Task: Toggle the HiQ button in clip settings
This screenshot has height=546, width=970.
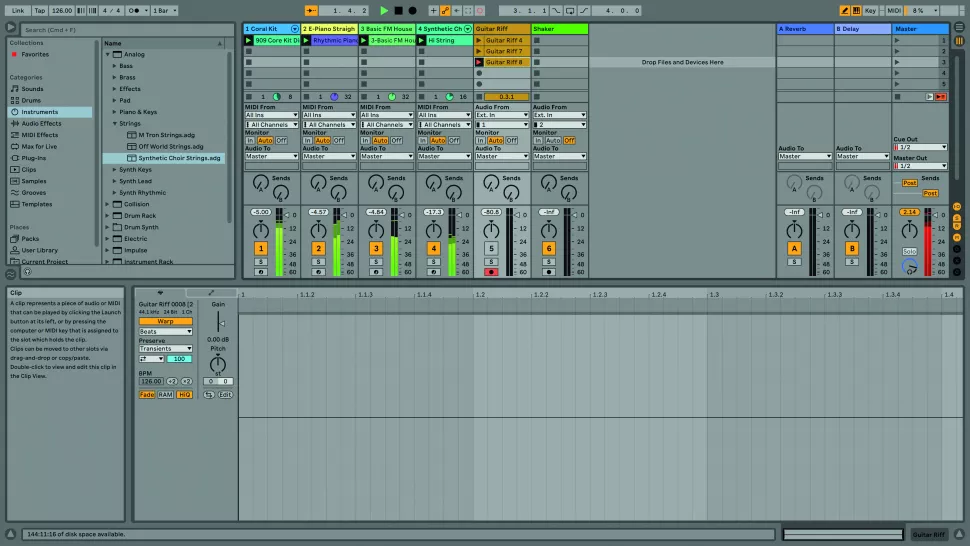Action: pos(184,395)
